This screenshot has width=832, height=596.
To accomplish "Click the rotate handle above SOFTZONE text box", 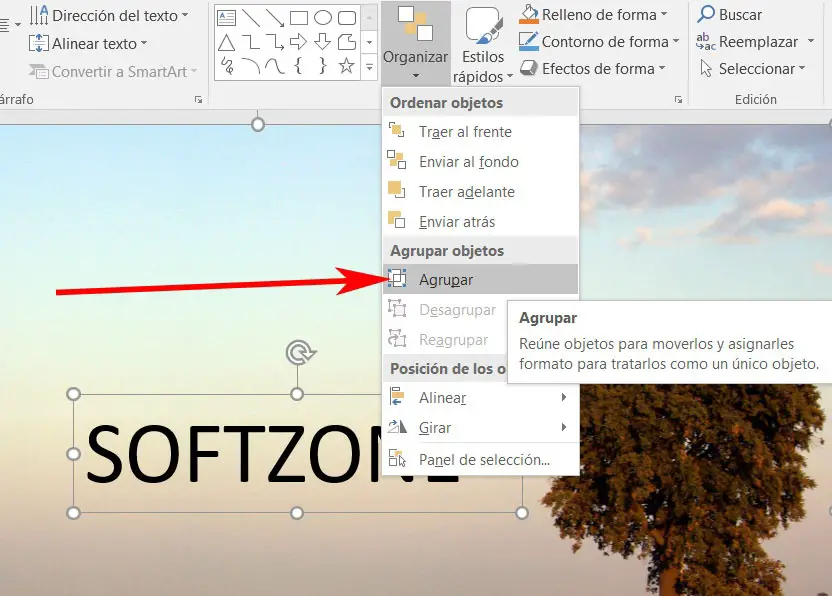I will pos(300,353).
